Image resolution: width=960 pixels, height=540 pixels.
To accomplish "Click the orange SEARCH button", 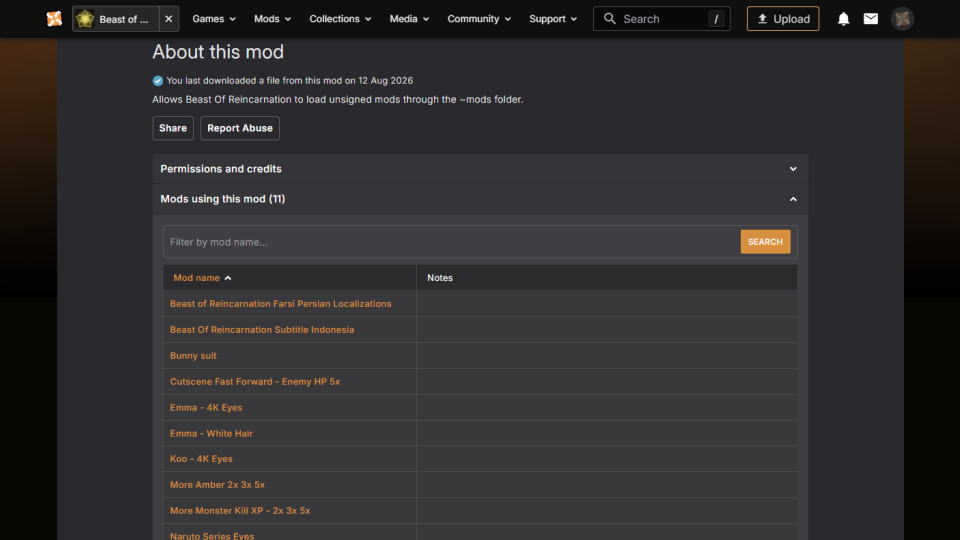I will 765,242.
